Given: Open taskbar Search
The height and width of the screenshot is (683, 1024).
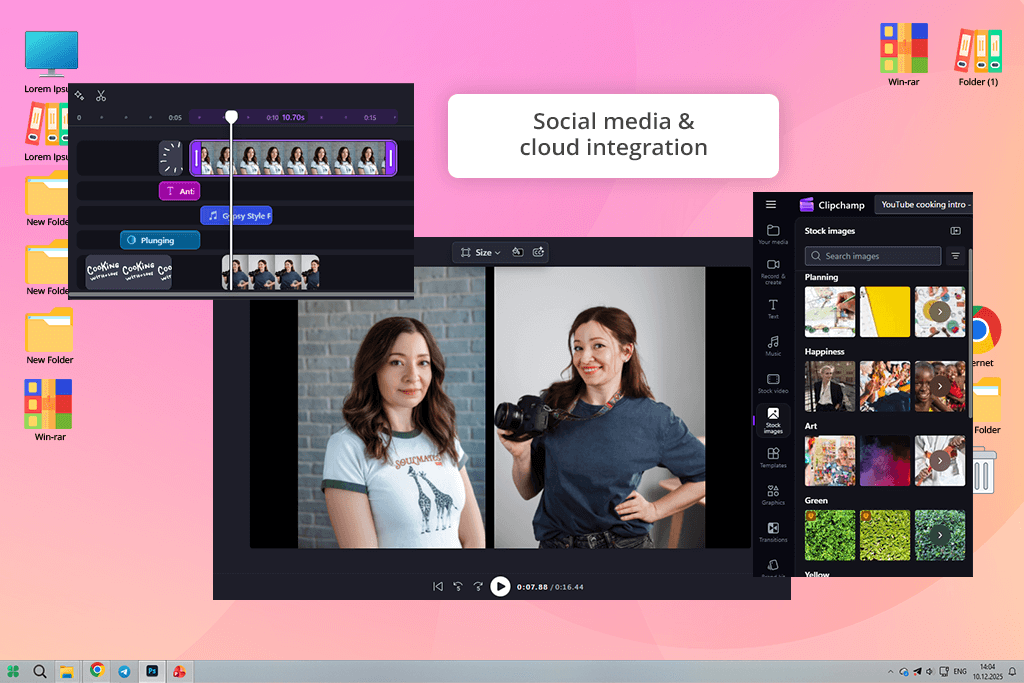Looking at the screenshot, I should pyautogui.click(x=40, y=671).
